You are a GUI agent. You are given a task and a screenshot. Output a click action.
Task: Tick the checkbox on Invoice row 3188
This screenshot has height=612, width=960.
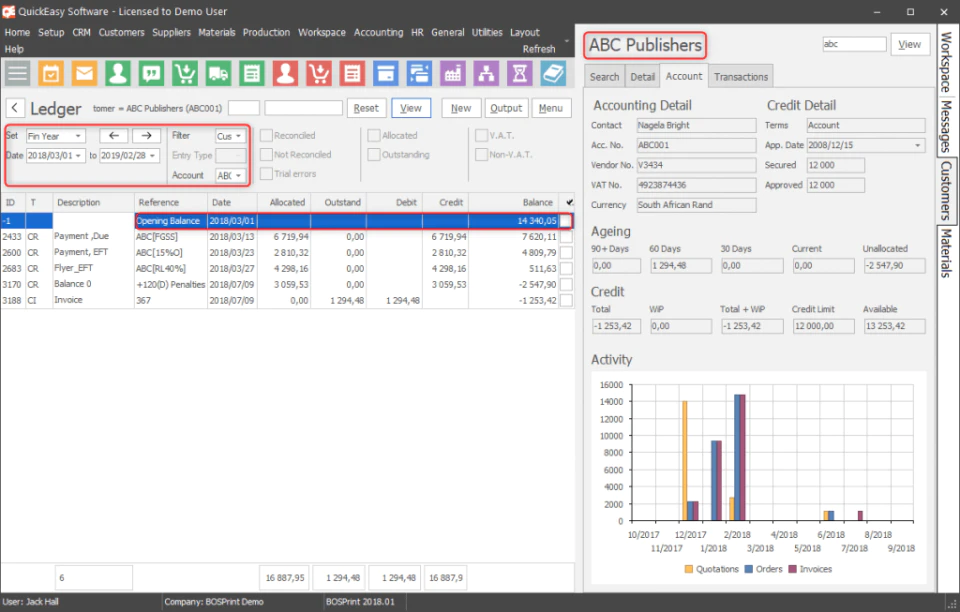coord(566,300)
